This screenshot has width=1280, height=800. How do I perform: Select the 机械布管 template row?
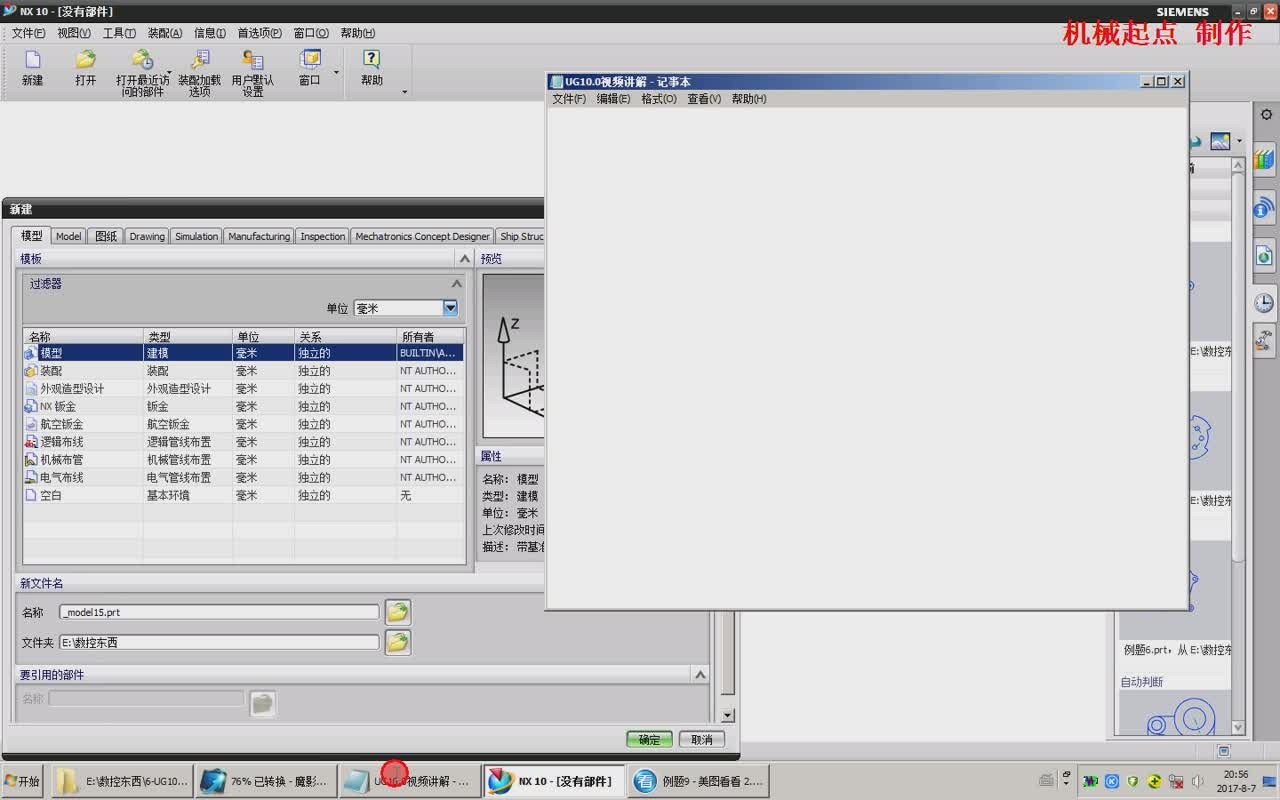(x=244, y=459)
